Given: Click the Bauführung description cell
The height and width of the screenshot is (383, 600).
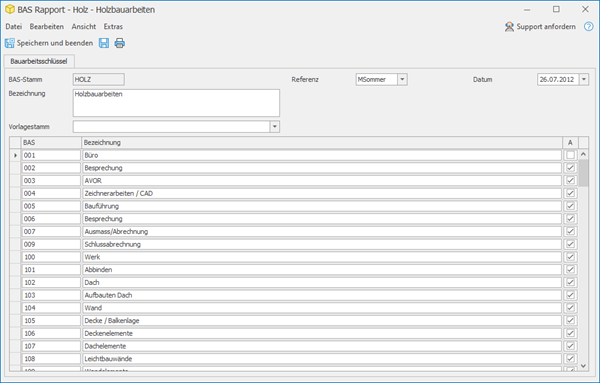Looking at the screenshot, I should tap(322, 206).
